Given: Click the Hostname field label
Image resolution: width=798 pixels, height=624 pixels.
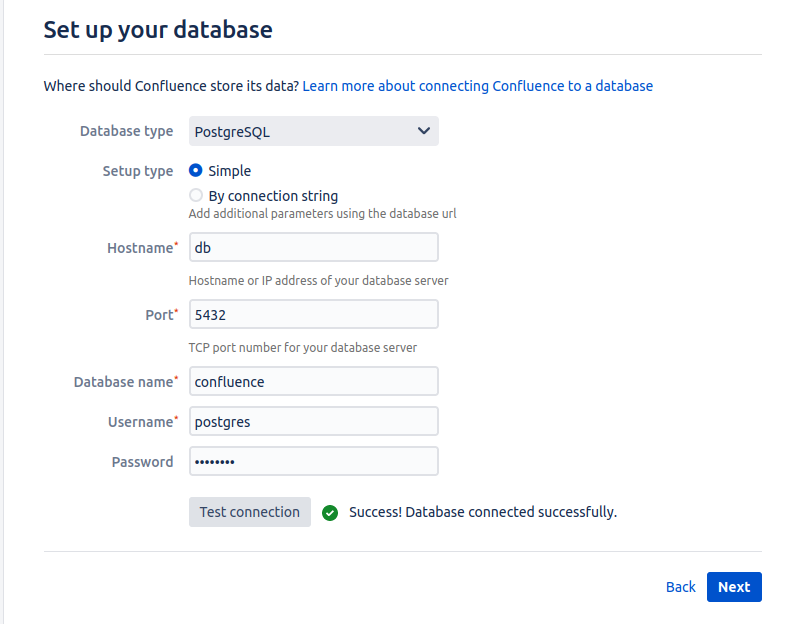Looking at the screenshot, I should (x=142, y=248).
